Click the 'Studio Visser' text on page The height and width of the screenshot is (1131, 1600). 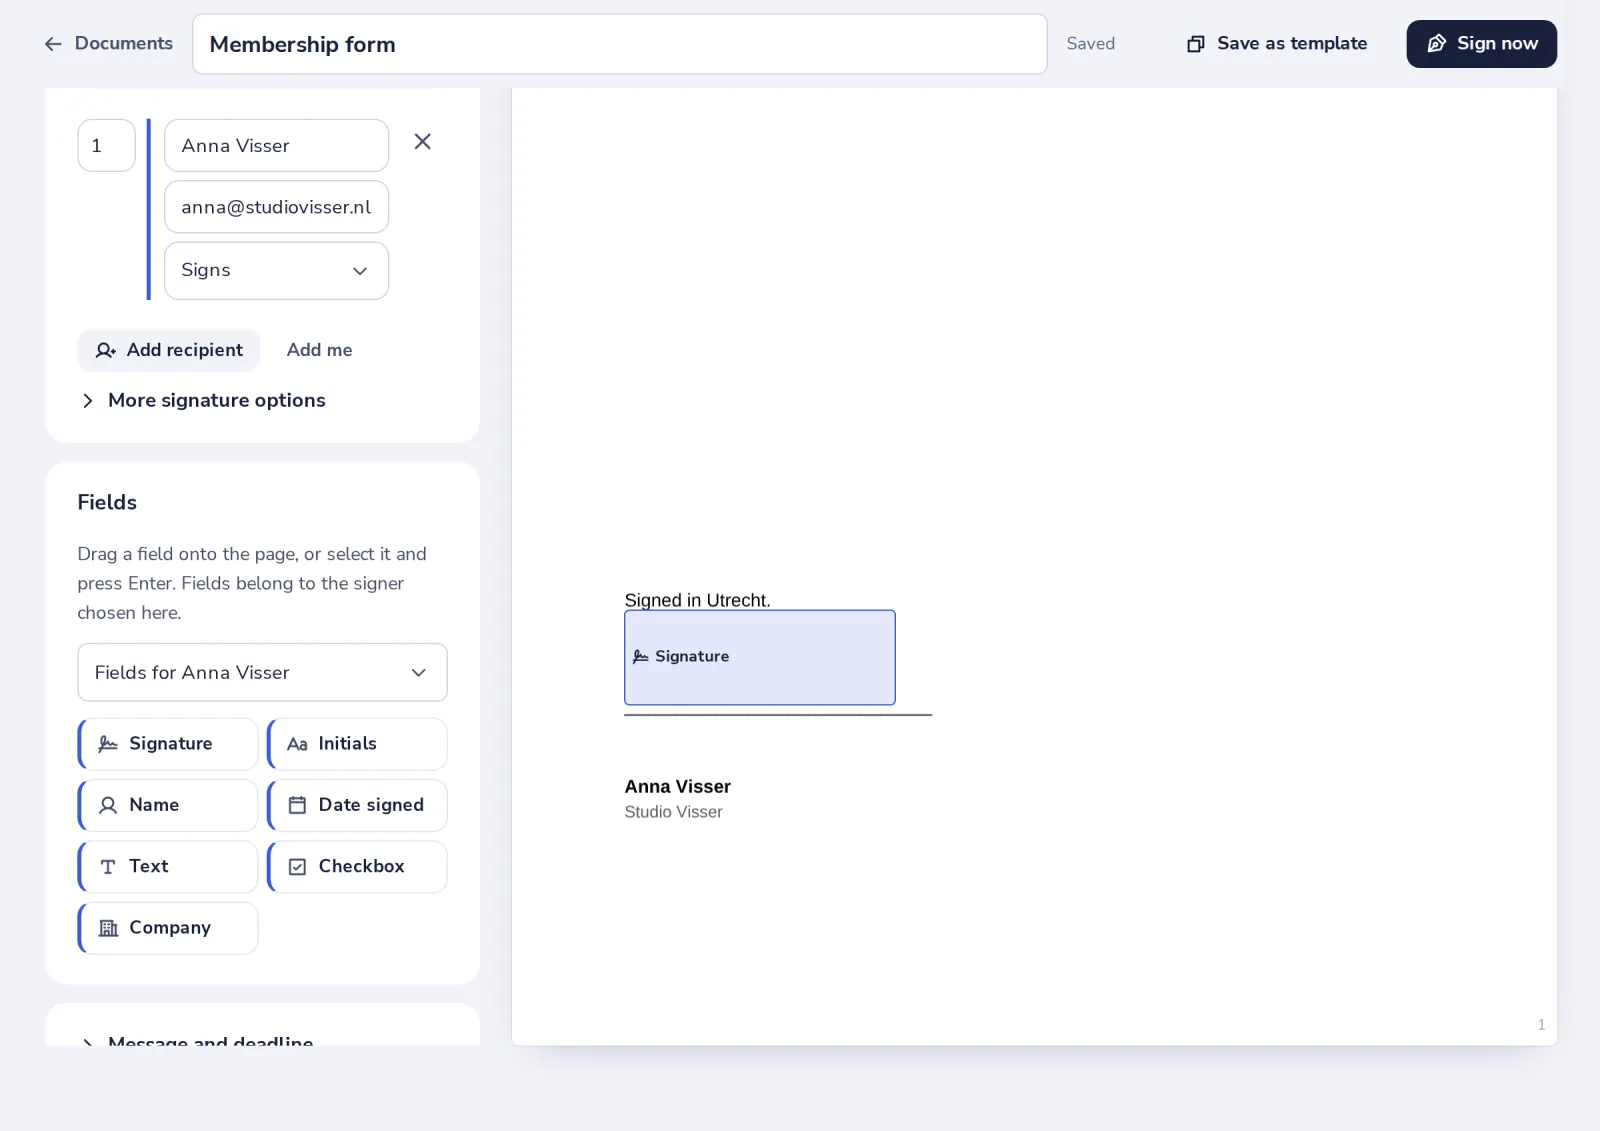coord(673,812)
